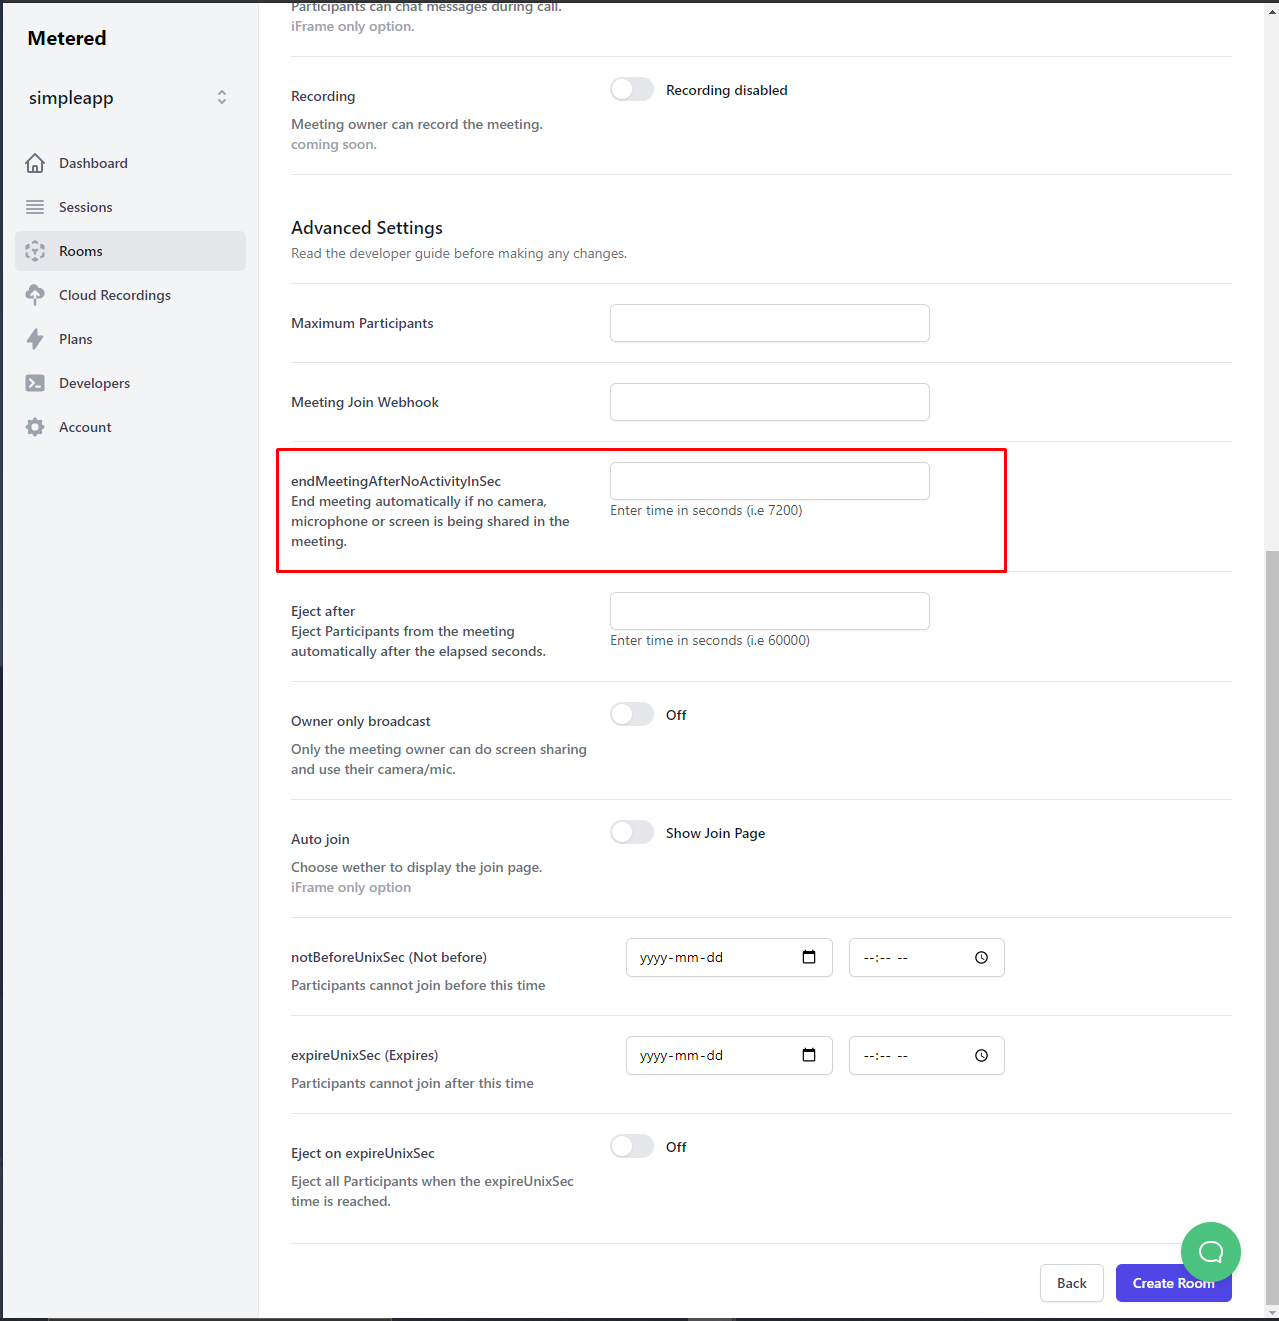This screenshot has width=1279, height=1321.
Task: Click the Back button
Action: tap(1071, 1283)
